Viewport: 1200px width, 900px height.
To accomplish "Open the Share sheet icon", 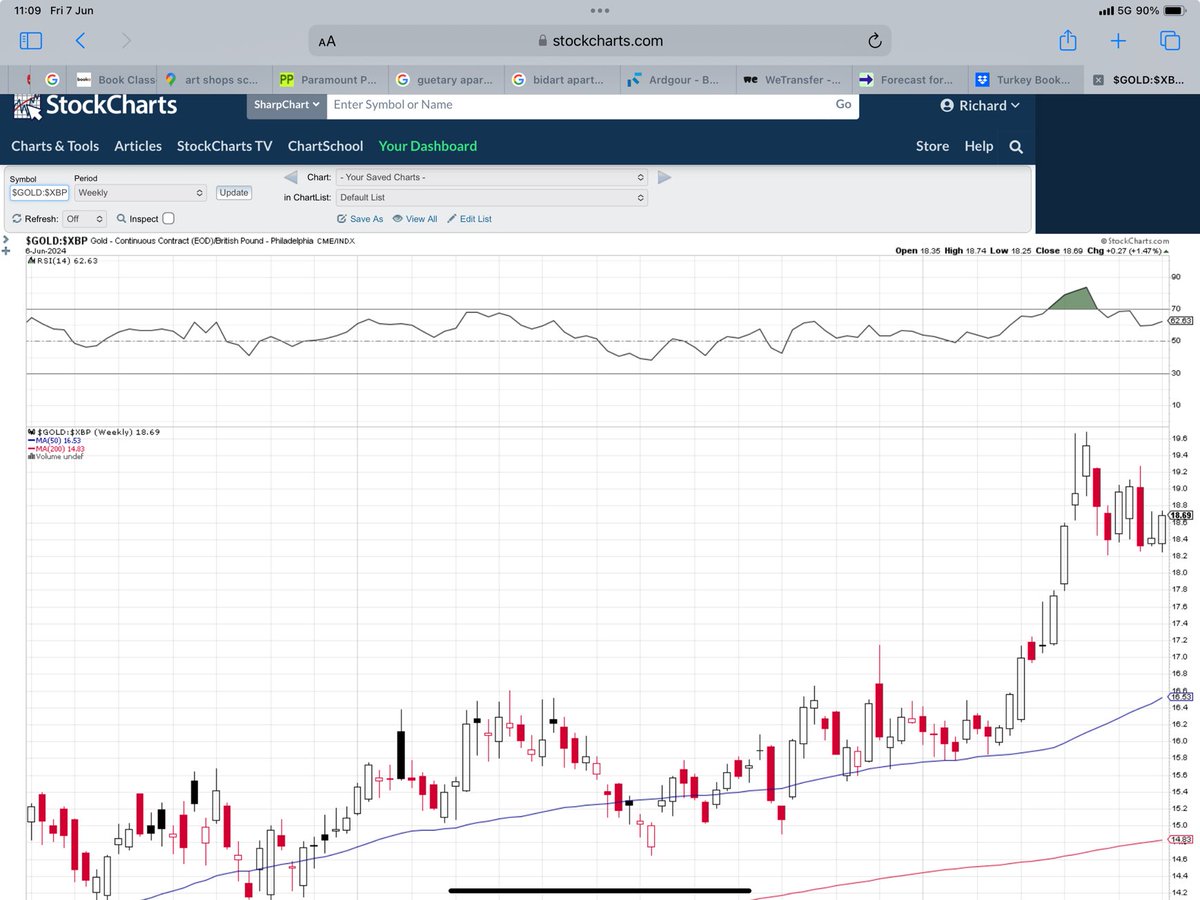I will coord(1067,40).
